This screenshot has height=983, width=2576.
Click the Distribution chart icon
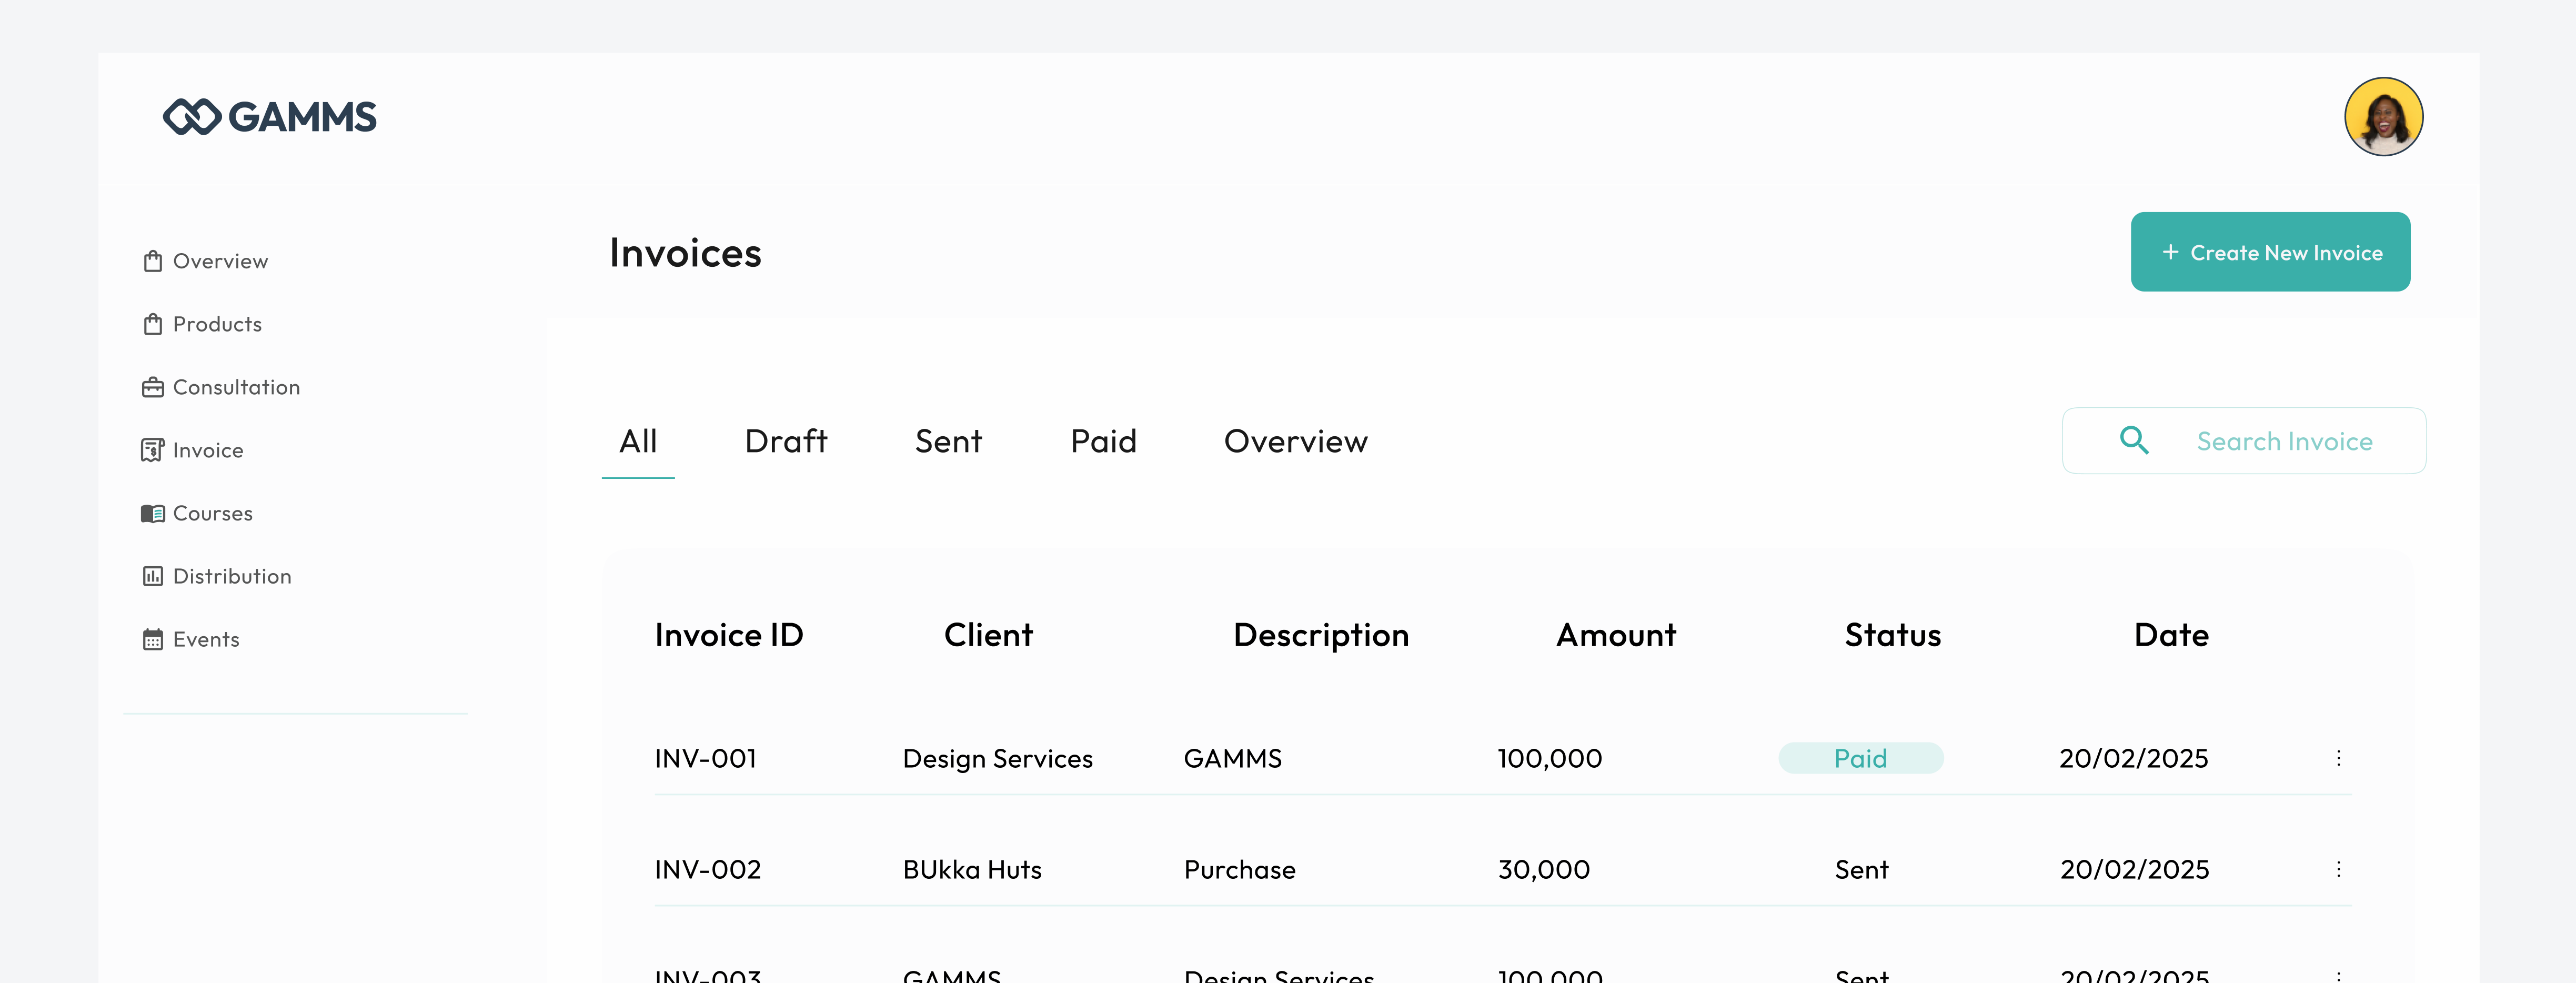pyautogui.click(x=153, y=576)
